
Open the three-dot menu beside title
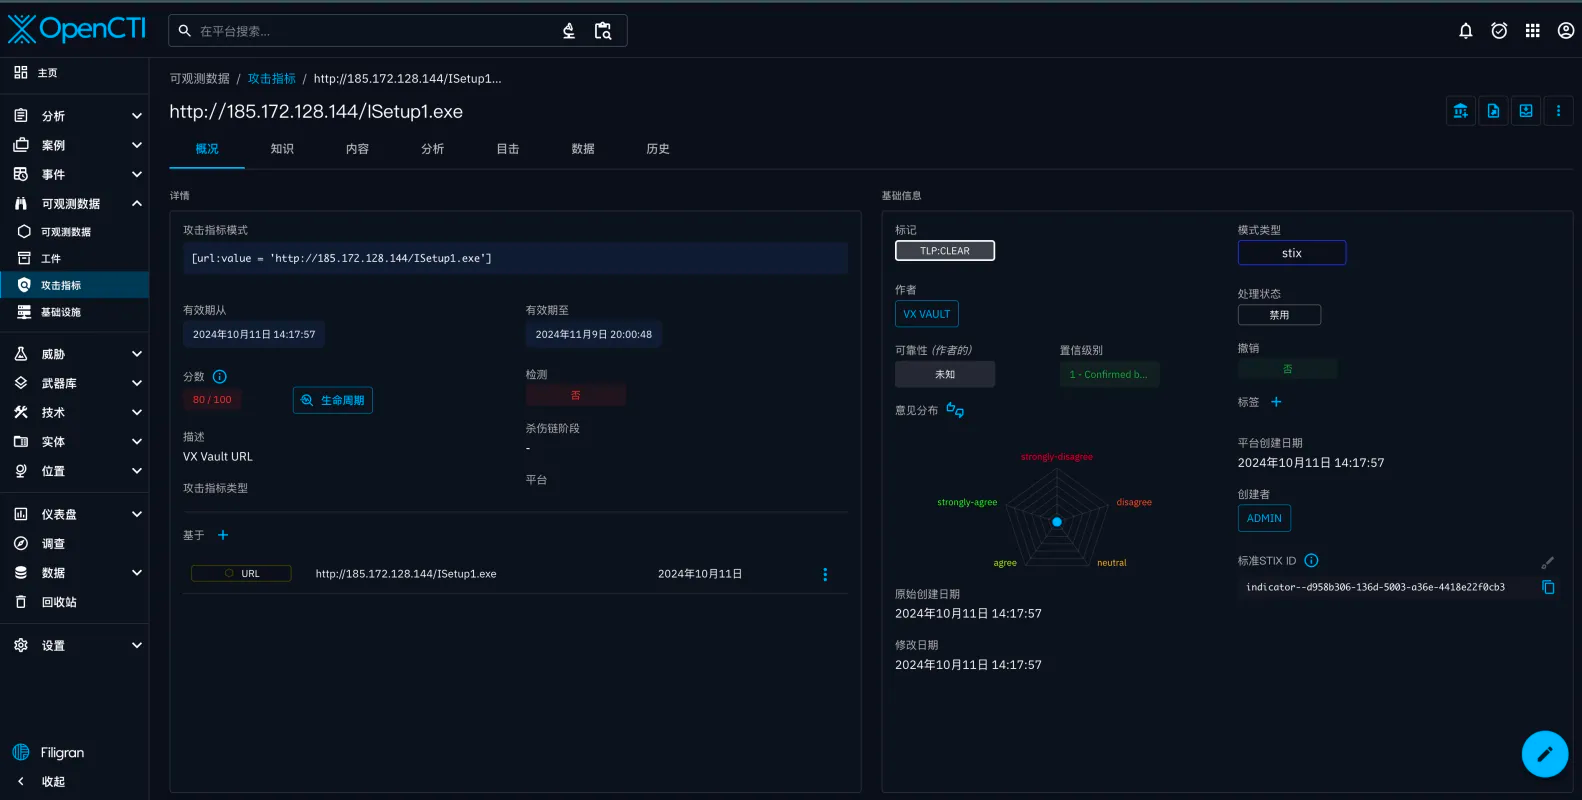(x=1558, y=111)
